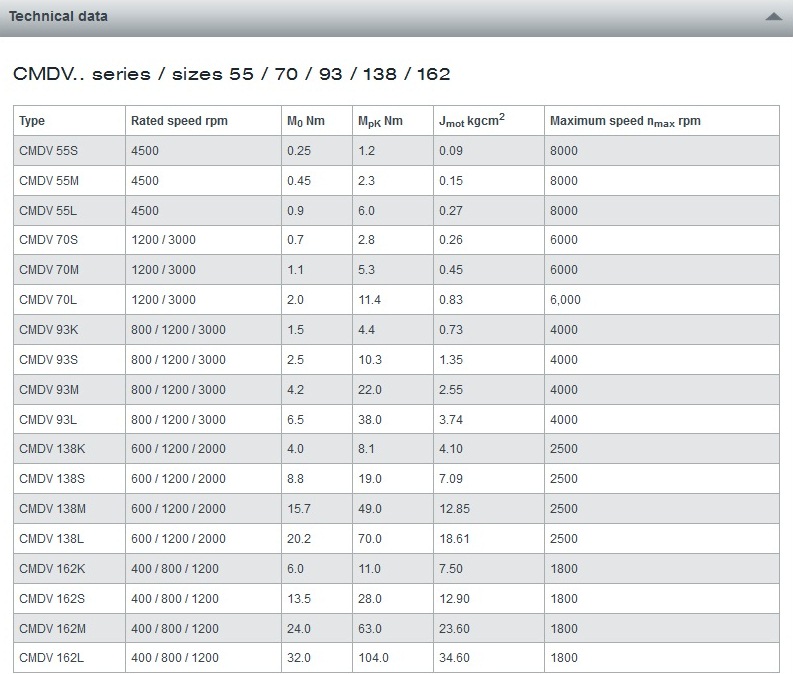Click the 6,000 max speed for CMDV 70L
The height and width of the screenshot is (674, 793).
pos(565,300)
